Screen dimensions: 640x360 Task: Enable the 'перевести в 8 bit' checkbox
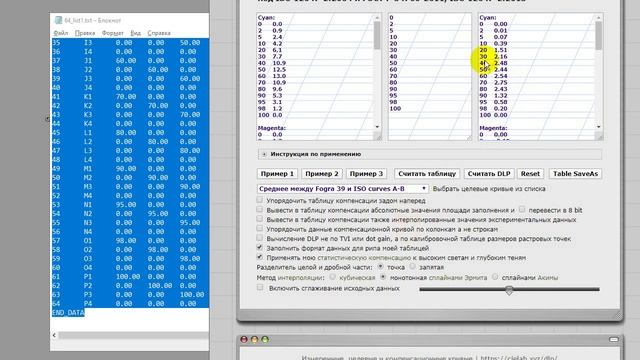coord(522,209)
